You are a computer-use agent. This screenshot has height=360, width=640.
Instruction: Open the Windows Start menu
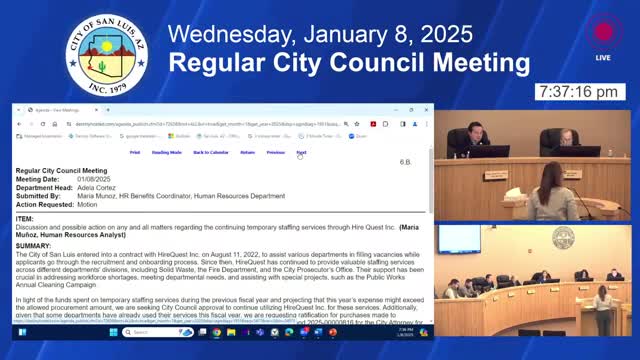(113, 332)
